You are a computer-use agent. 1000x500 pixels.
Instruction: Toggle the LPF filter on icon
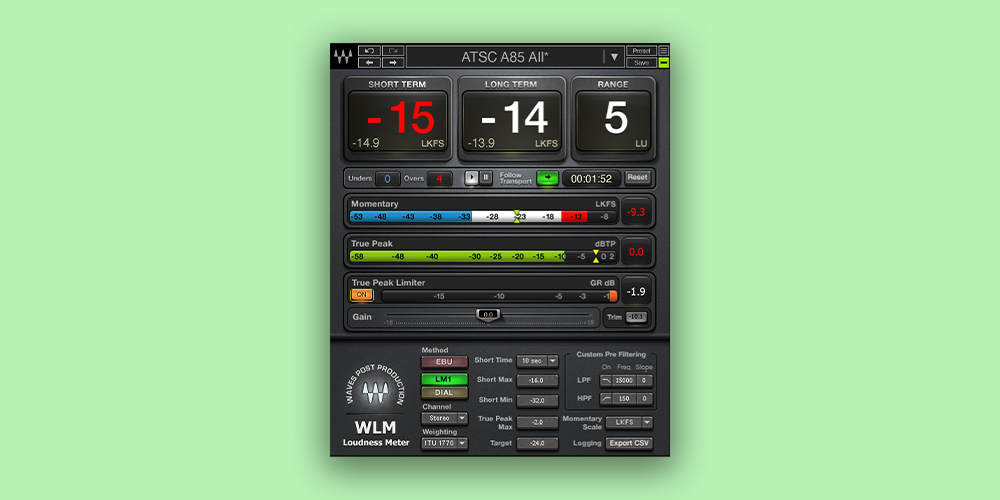(x=606, y=381)
